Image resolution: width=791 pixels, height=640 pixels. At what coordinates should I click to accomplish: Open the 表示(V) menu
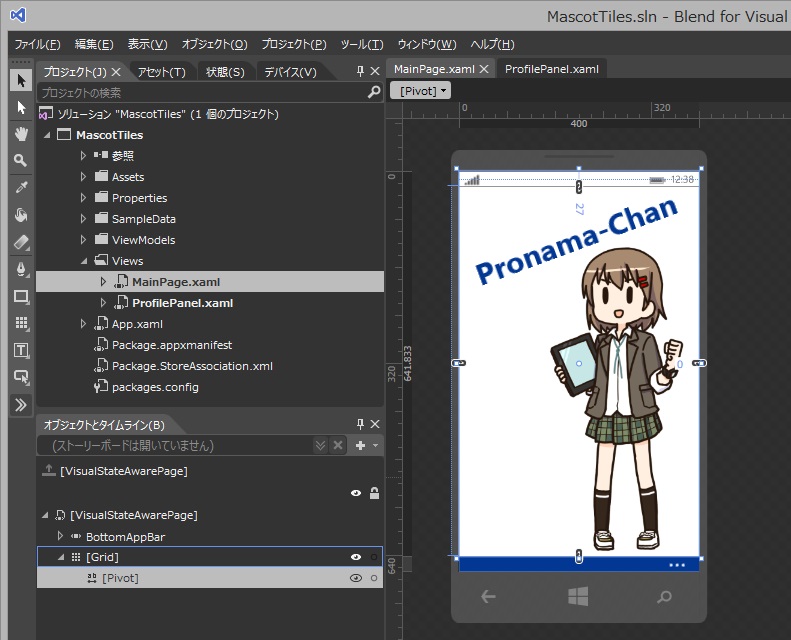click(147, 44)
